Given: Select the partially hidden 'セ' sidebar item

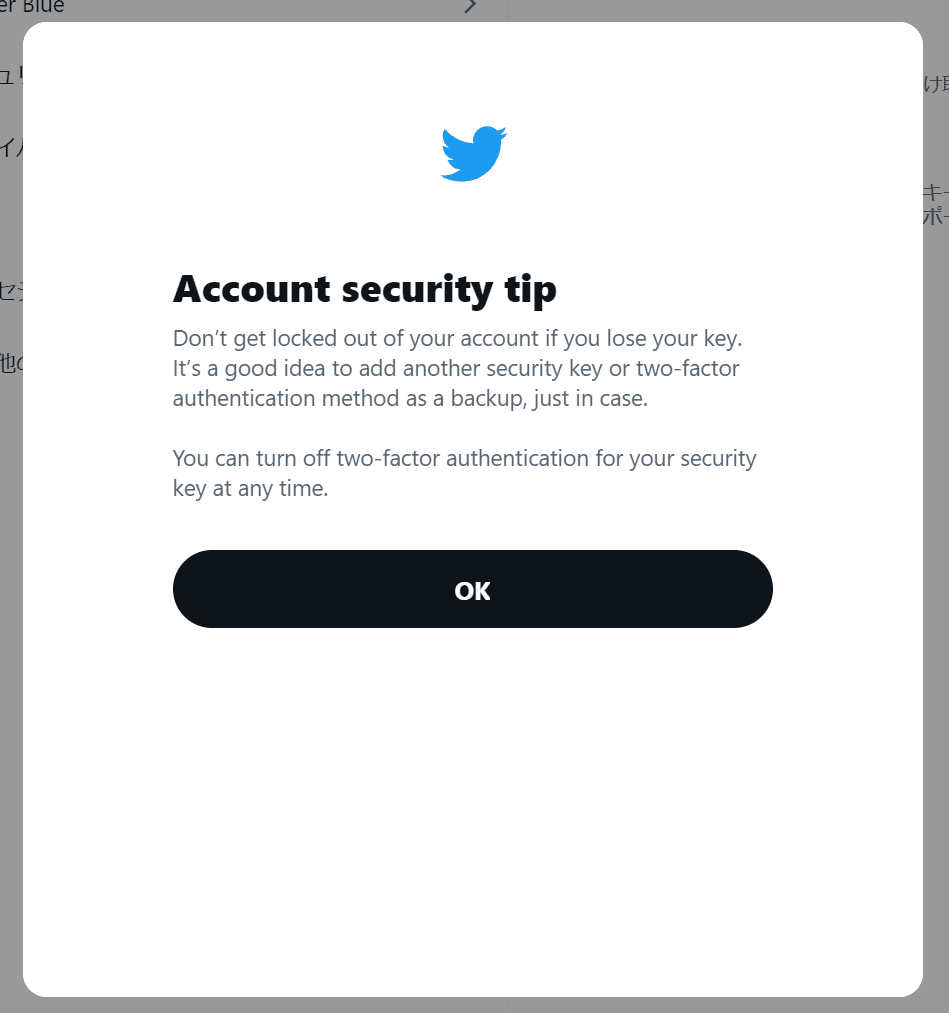Looking at the screenshot, I should (11, 291).
